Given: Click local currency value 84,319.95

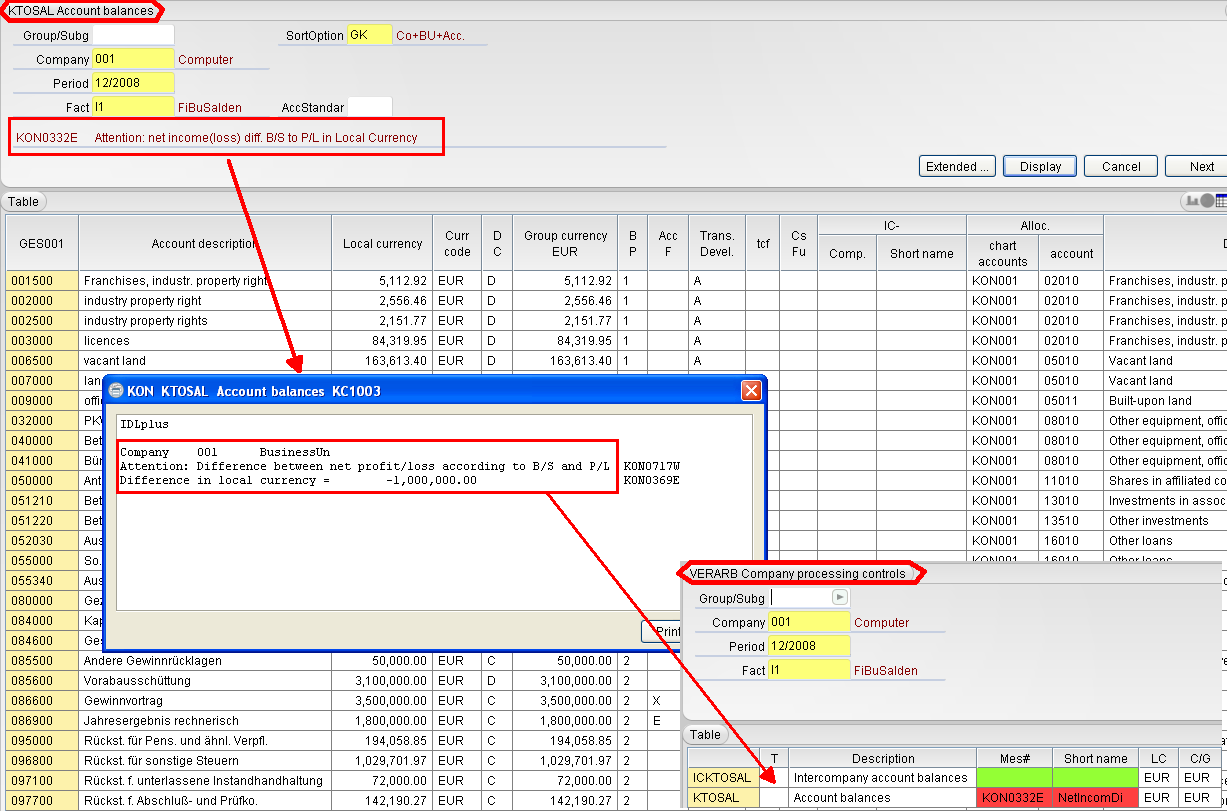Looking at the screenshot, I should point(382,341).
